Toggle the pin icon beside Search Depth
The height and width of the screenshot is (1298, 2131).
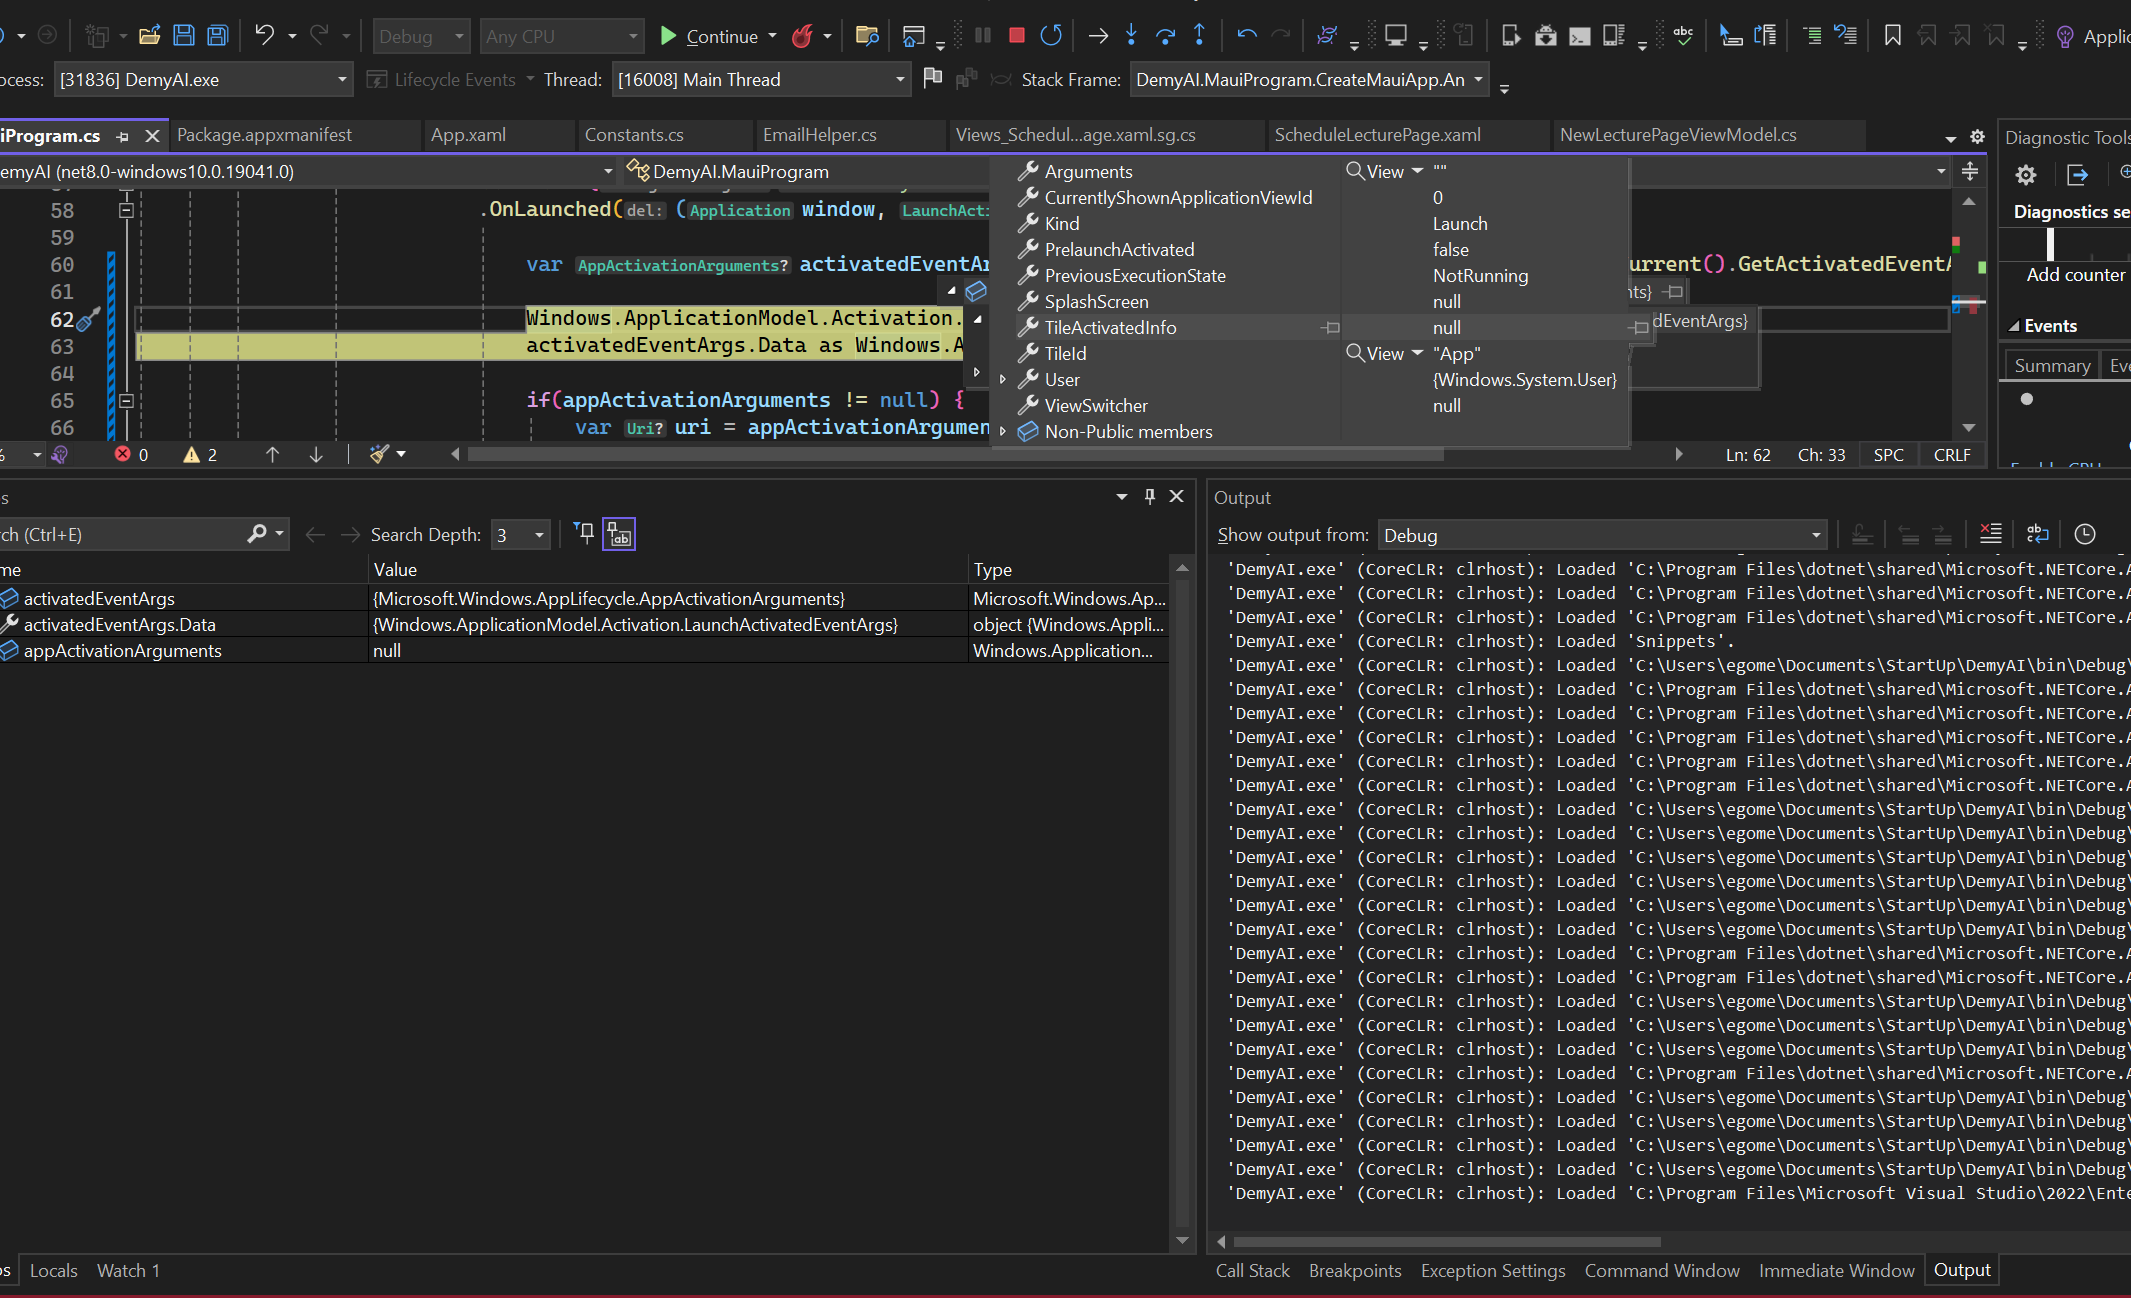(585, 534)
